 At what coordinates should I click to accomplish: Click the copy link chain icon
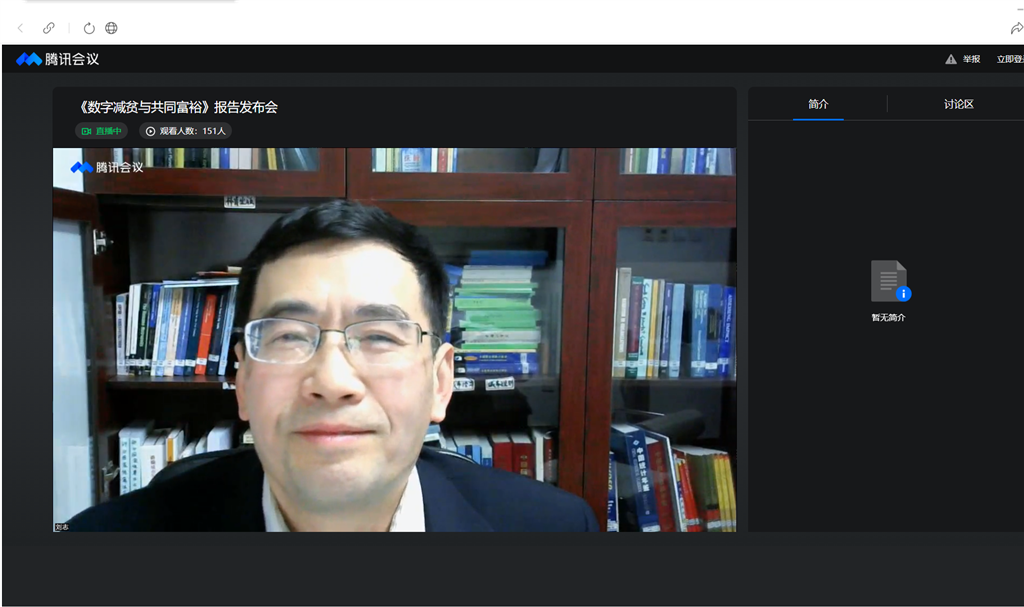(49, 28)
